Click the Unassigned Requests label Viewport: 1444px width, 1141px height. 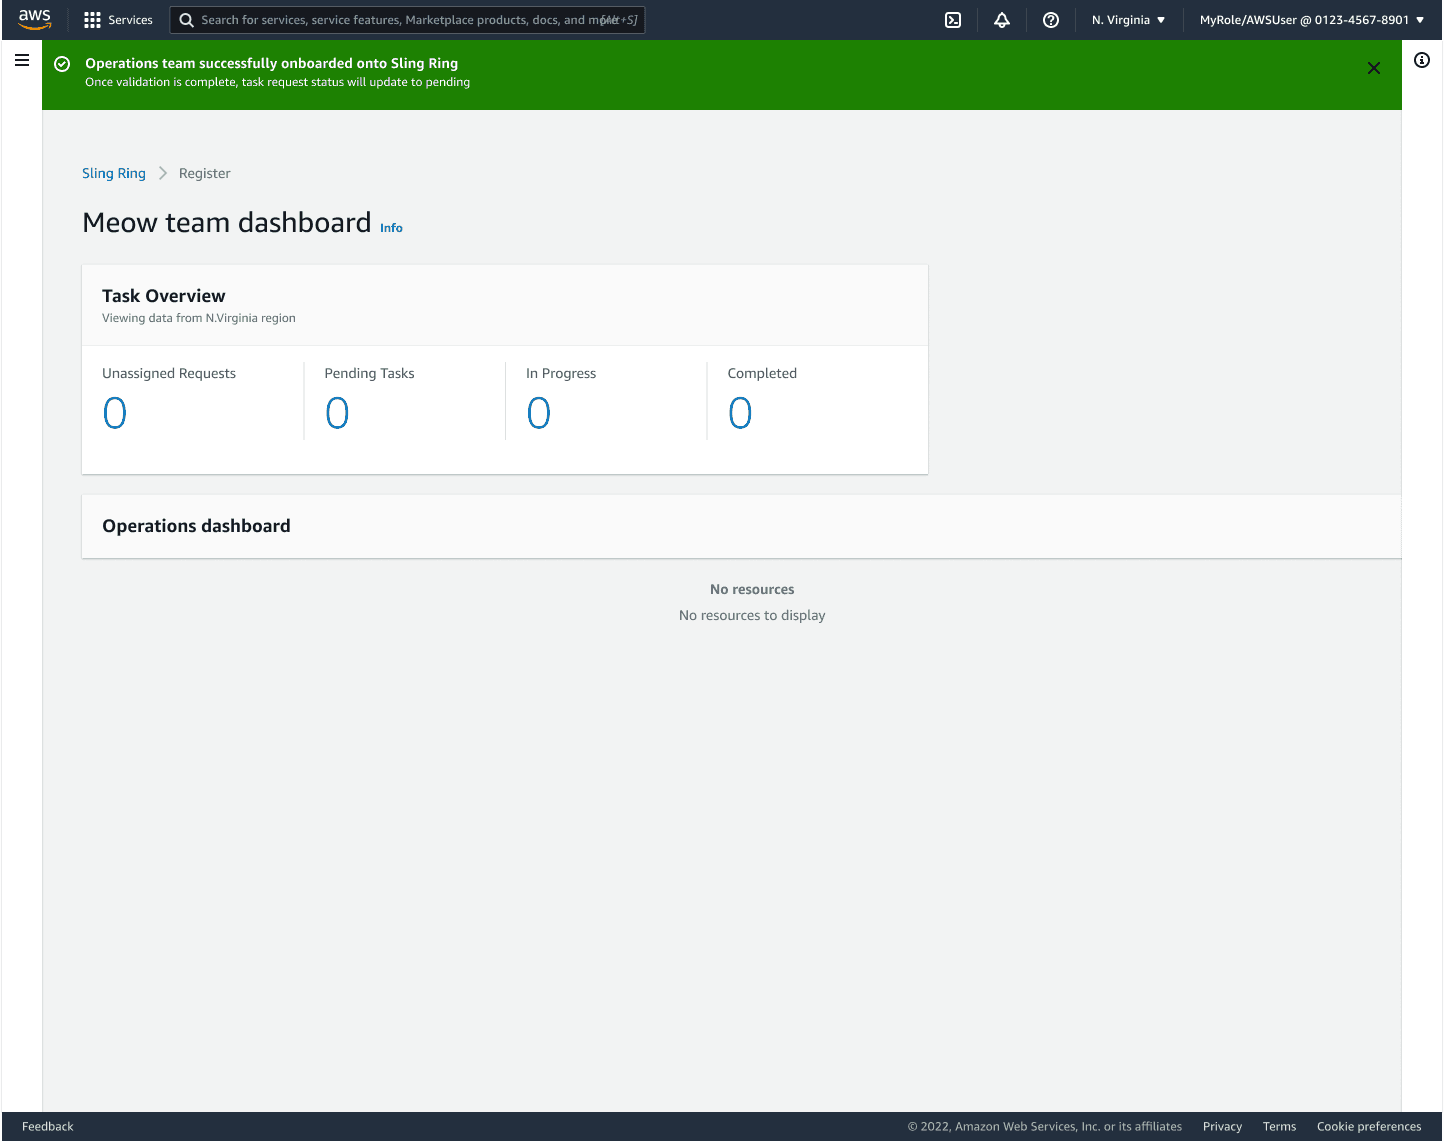coord(169,373)
